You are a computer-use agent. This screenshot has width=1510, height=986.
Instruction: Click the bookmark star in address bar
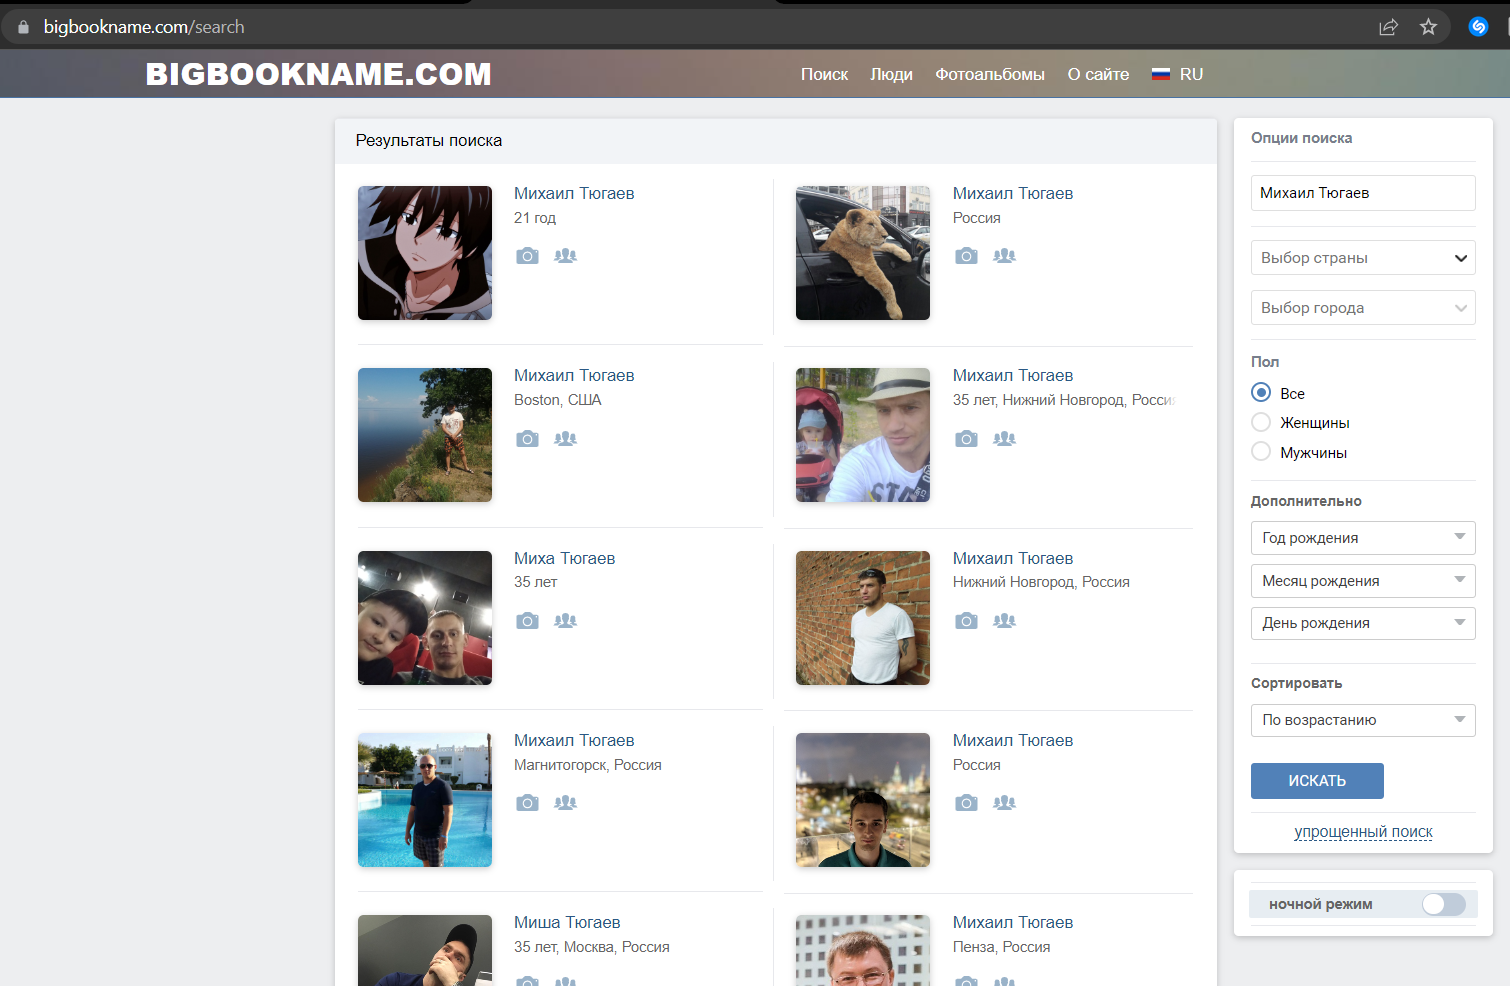click(x=1428, y=27)
